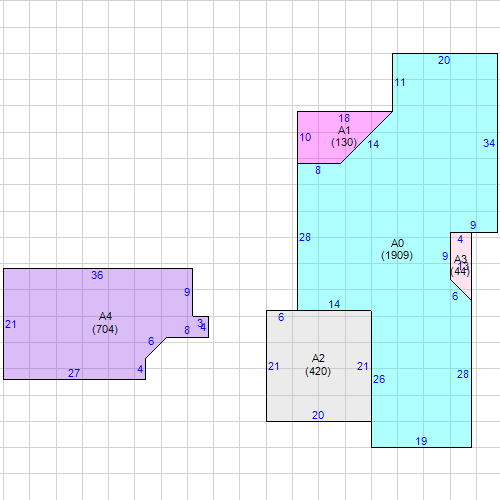This screenshot has width=500, height=500.
Task: Select the 9 dimension inside purple A4
Action: pos(187,292)
